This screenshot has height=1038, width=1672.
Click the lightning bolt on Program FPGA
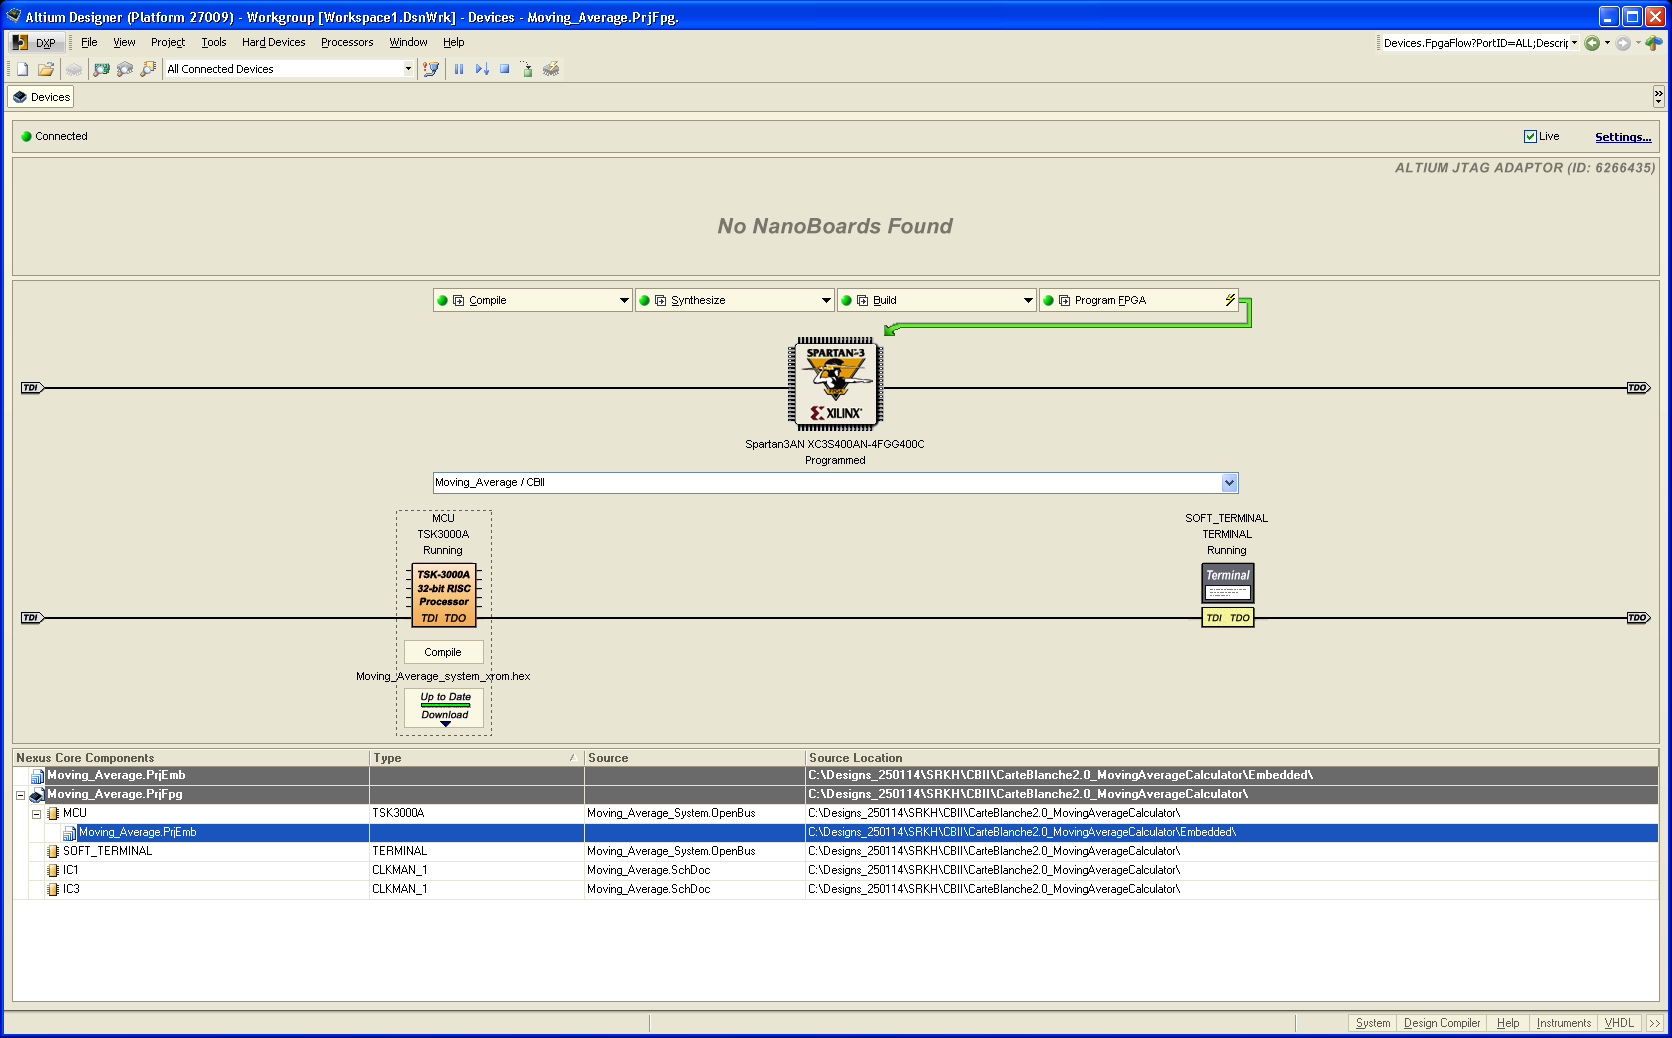click(x=1230, y=300)
